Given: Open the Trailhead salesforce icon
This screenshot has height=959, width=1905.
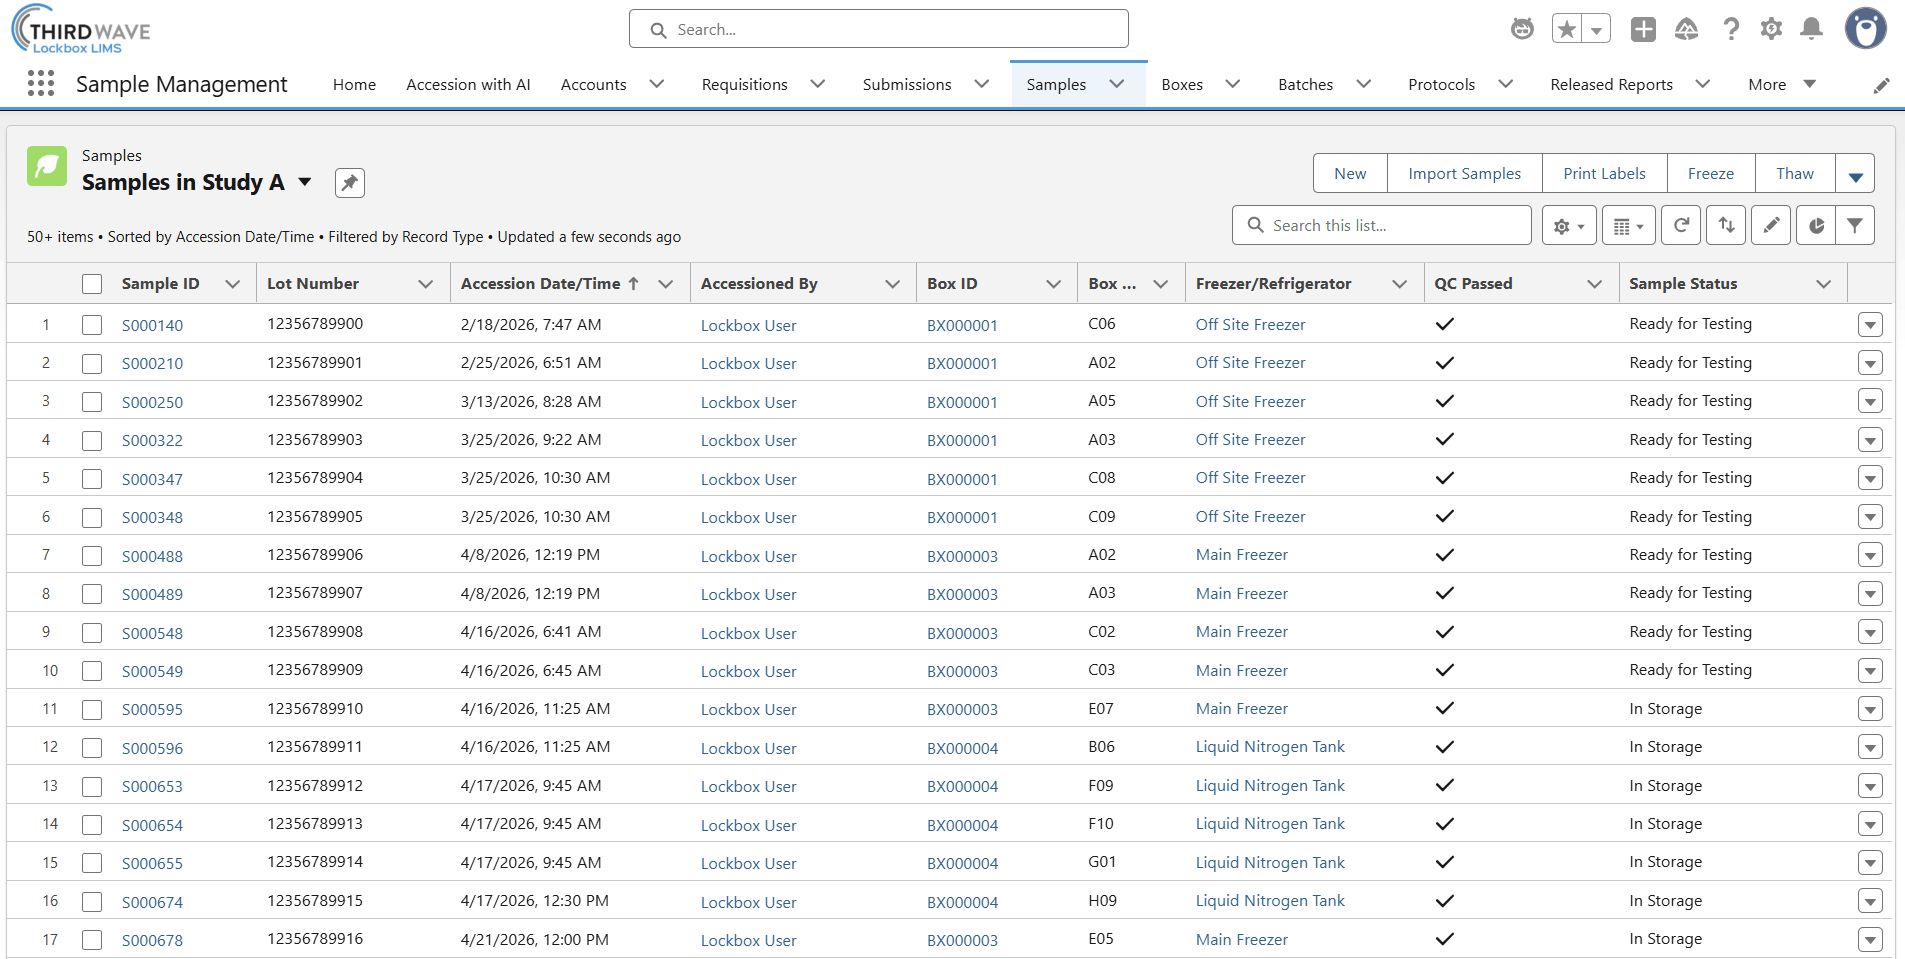Looking at the screenshot, I should 1687,29.
